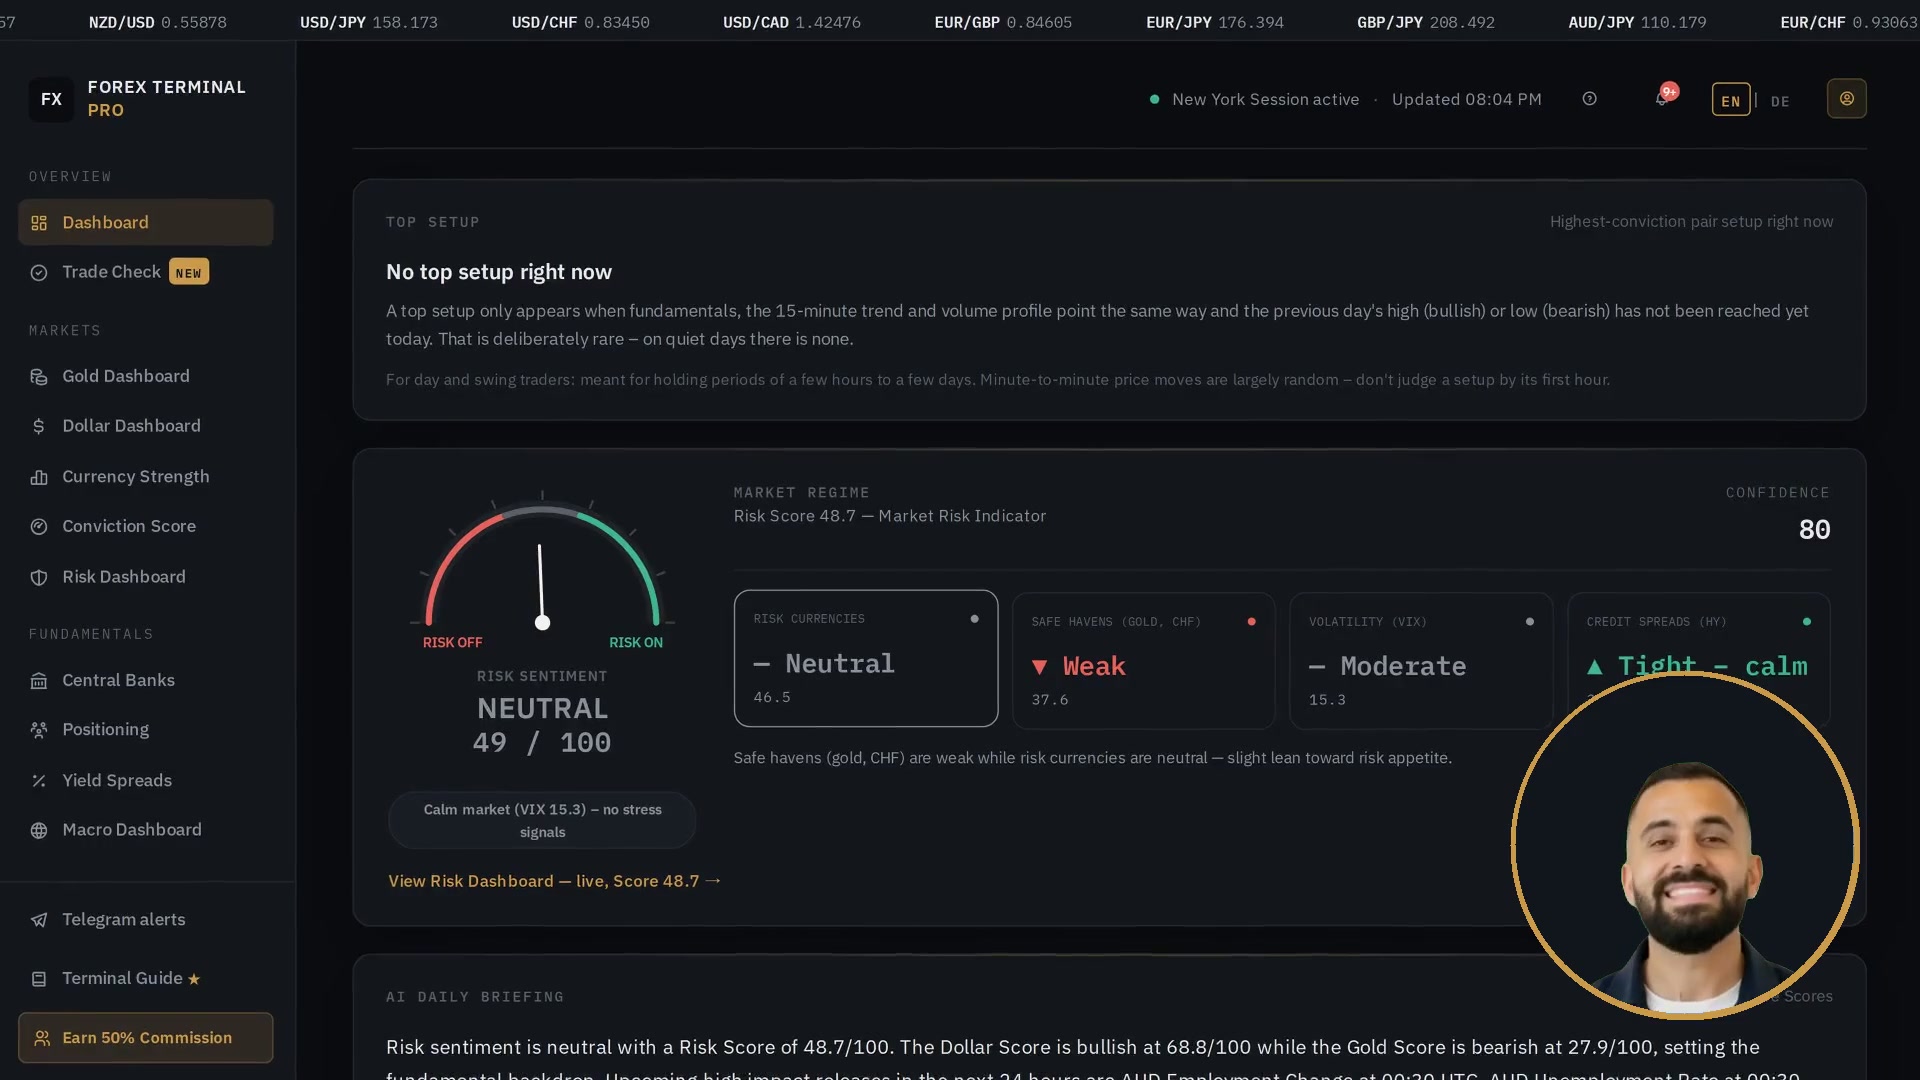The height and width of the screenshot is (1080, 1920).
Task: Select the Volatility (VIX) Moderate card
Action: [x=1420, y=661]
